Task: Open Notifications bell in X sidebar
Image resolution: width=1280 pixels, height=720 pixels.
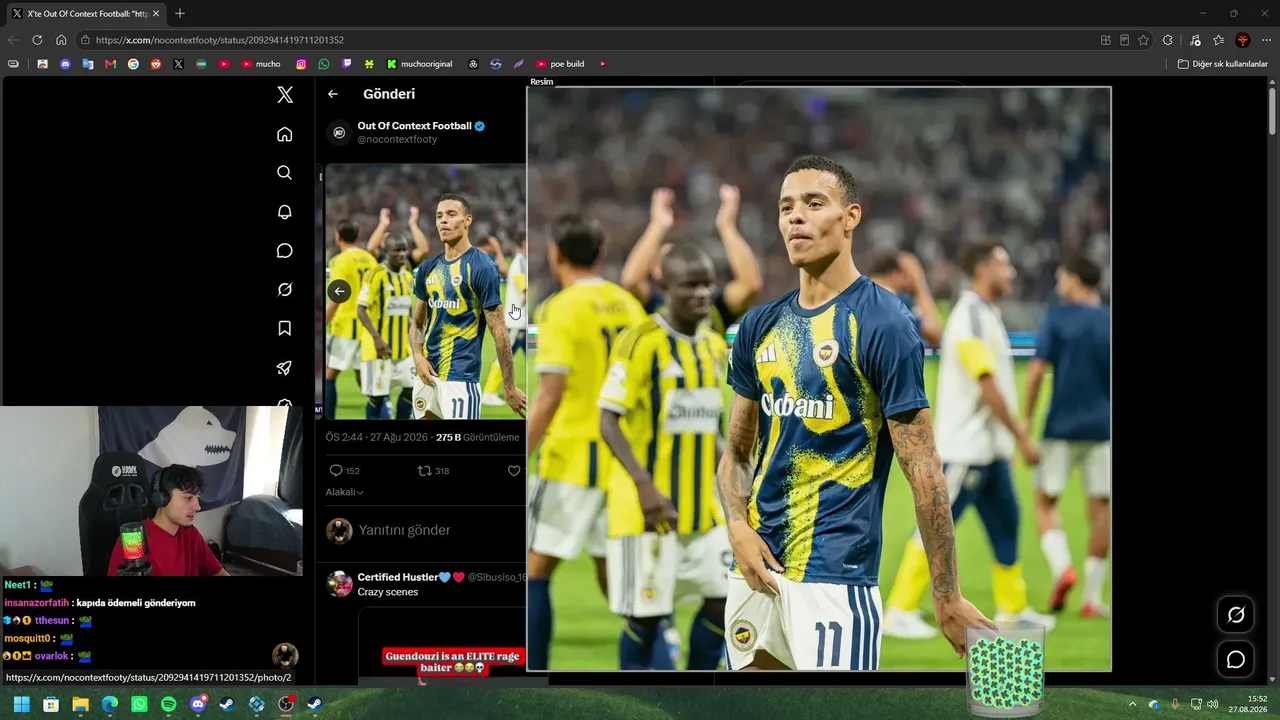Action: (285, 212)
